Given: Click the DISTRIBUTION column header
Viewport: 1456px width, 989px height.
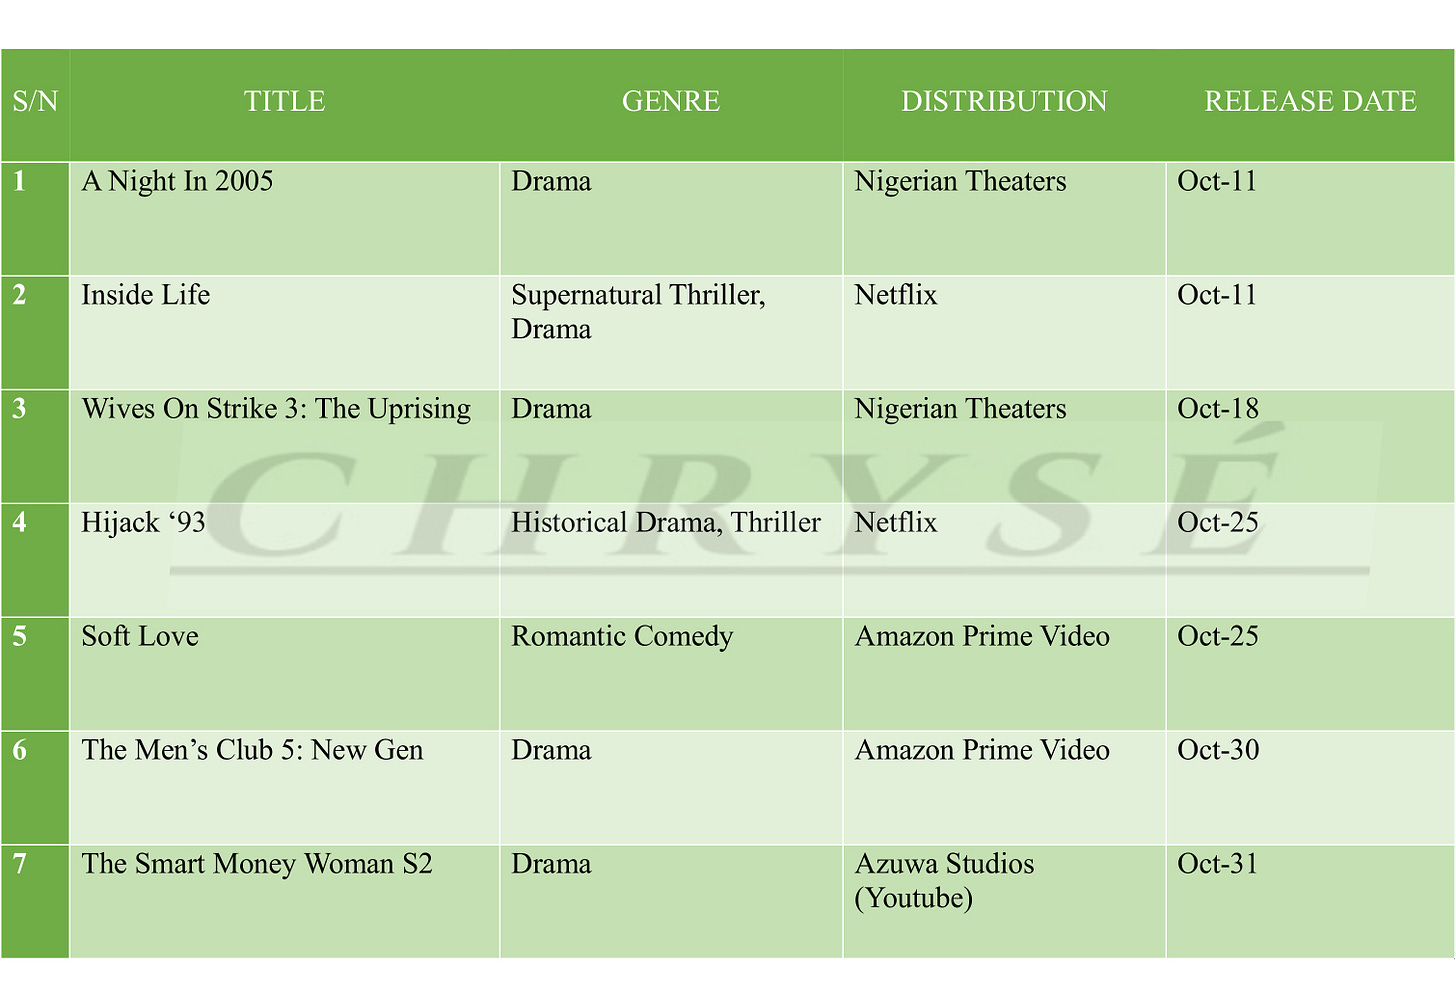Looking at the screenshot, I should coord(1004,101).
